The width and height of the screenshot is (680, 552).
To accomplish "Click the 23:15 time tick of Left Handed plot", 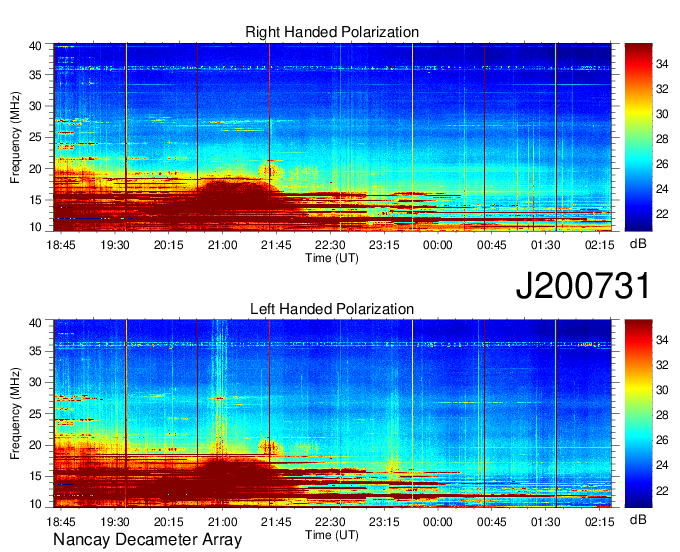I will click(x=384, y=522).
